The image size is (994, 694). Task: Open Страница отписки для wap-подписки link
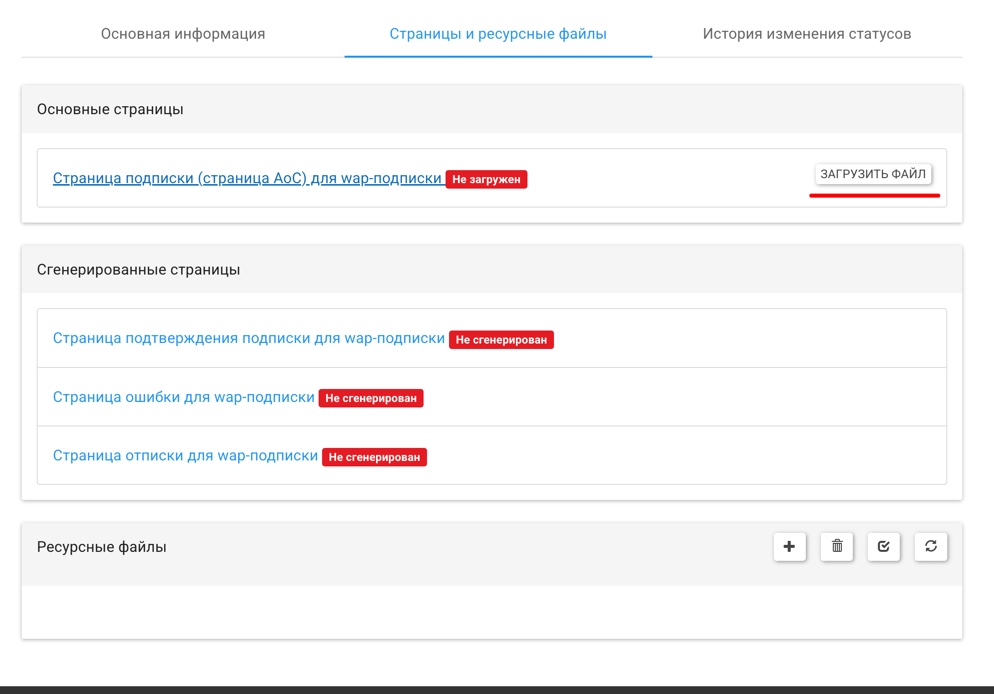pyautogui.click(x=185, y=456)
